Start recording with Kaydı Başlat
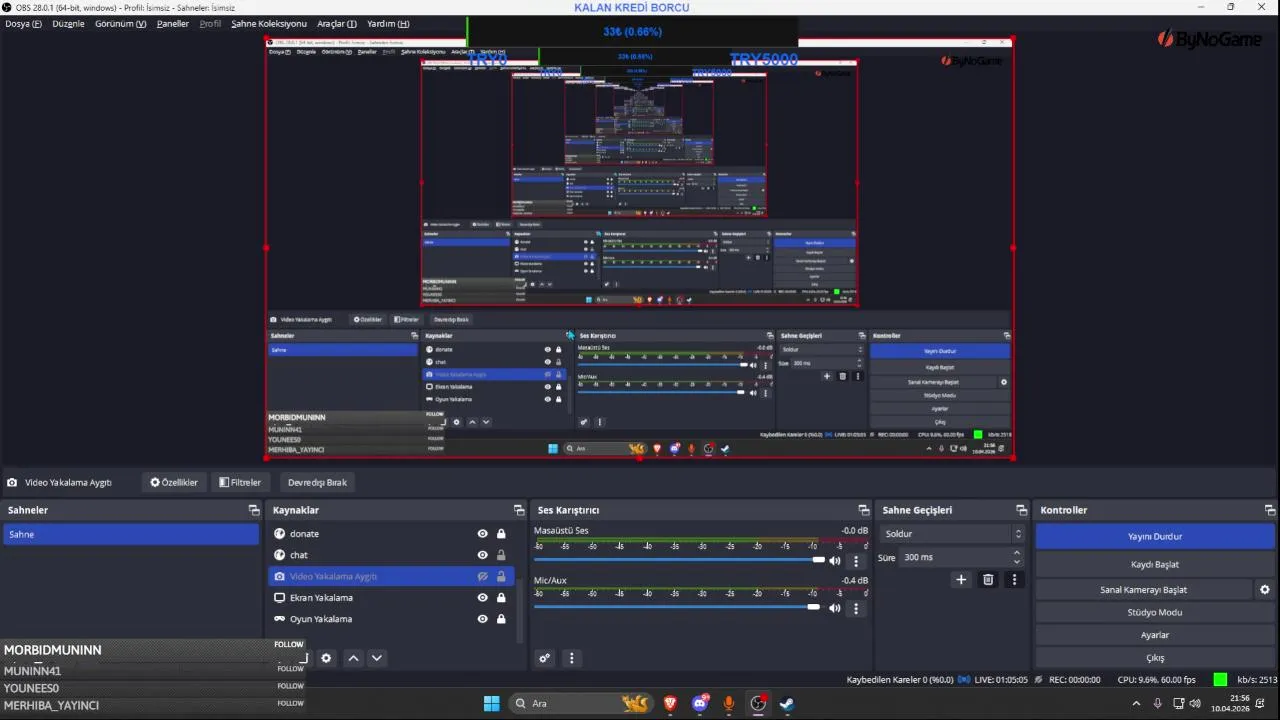The width and height of the screenshot is (1280, 720). (1155, 565)
